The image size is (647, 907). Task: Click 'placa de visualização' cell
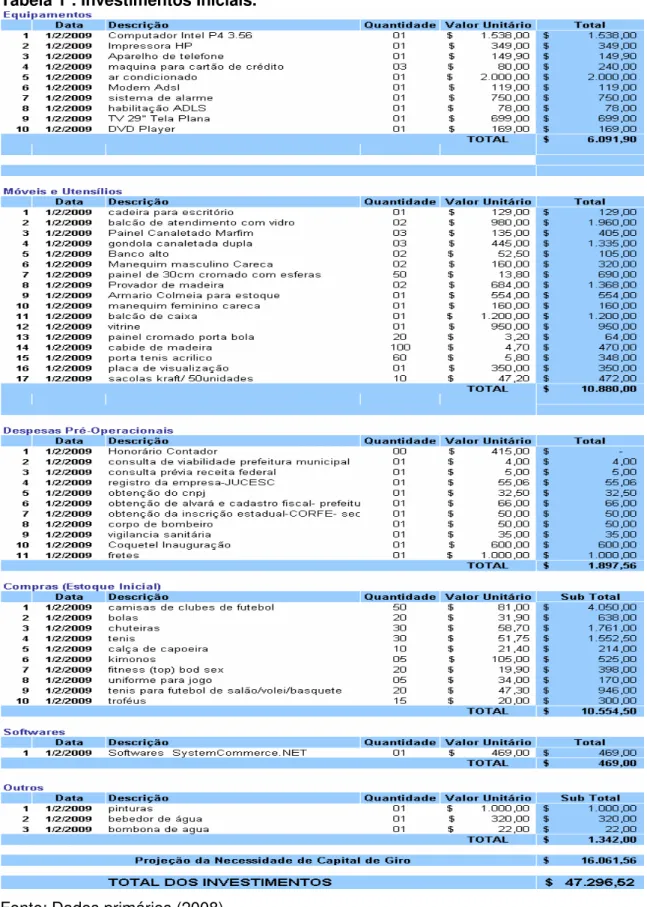(168, 368)
